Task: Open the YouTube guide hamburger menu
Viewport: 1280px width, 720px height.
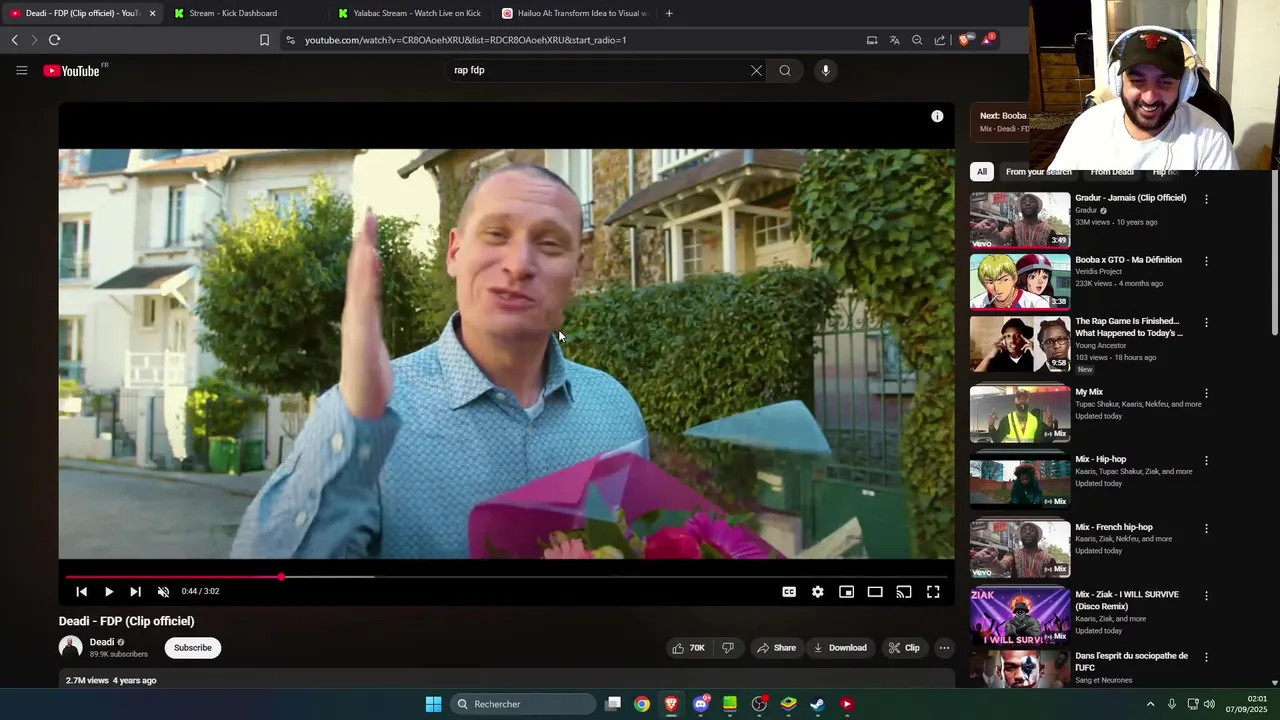Action: (21, 70)
